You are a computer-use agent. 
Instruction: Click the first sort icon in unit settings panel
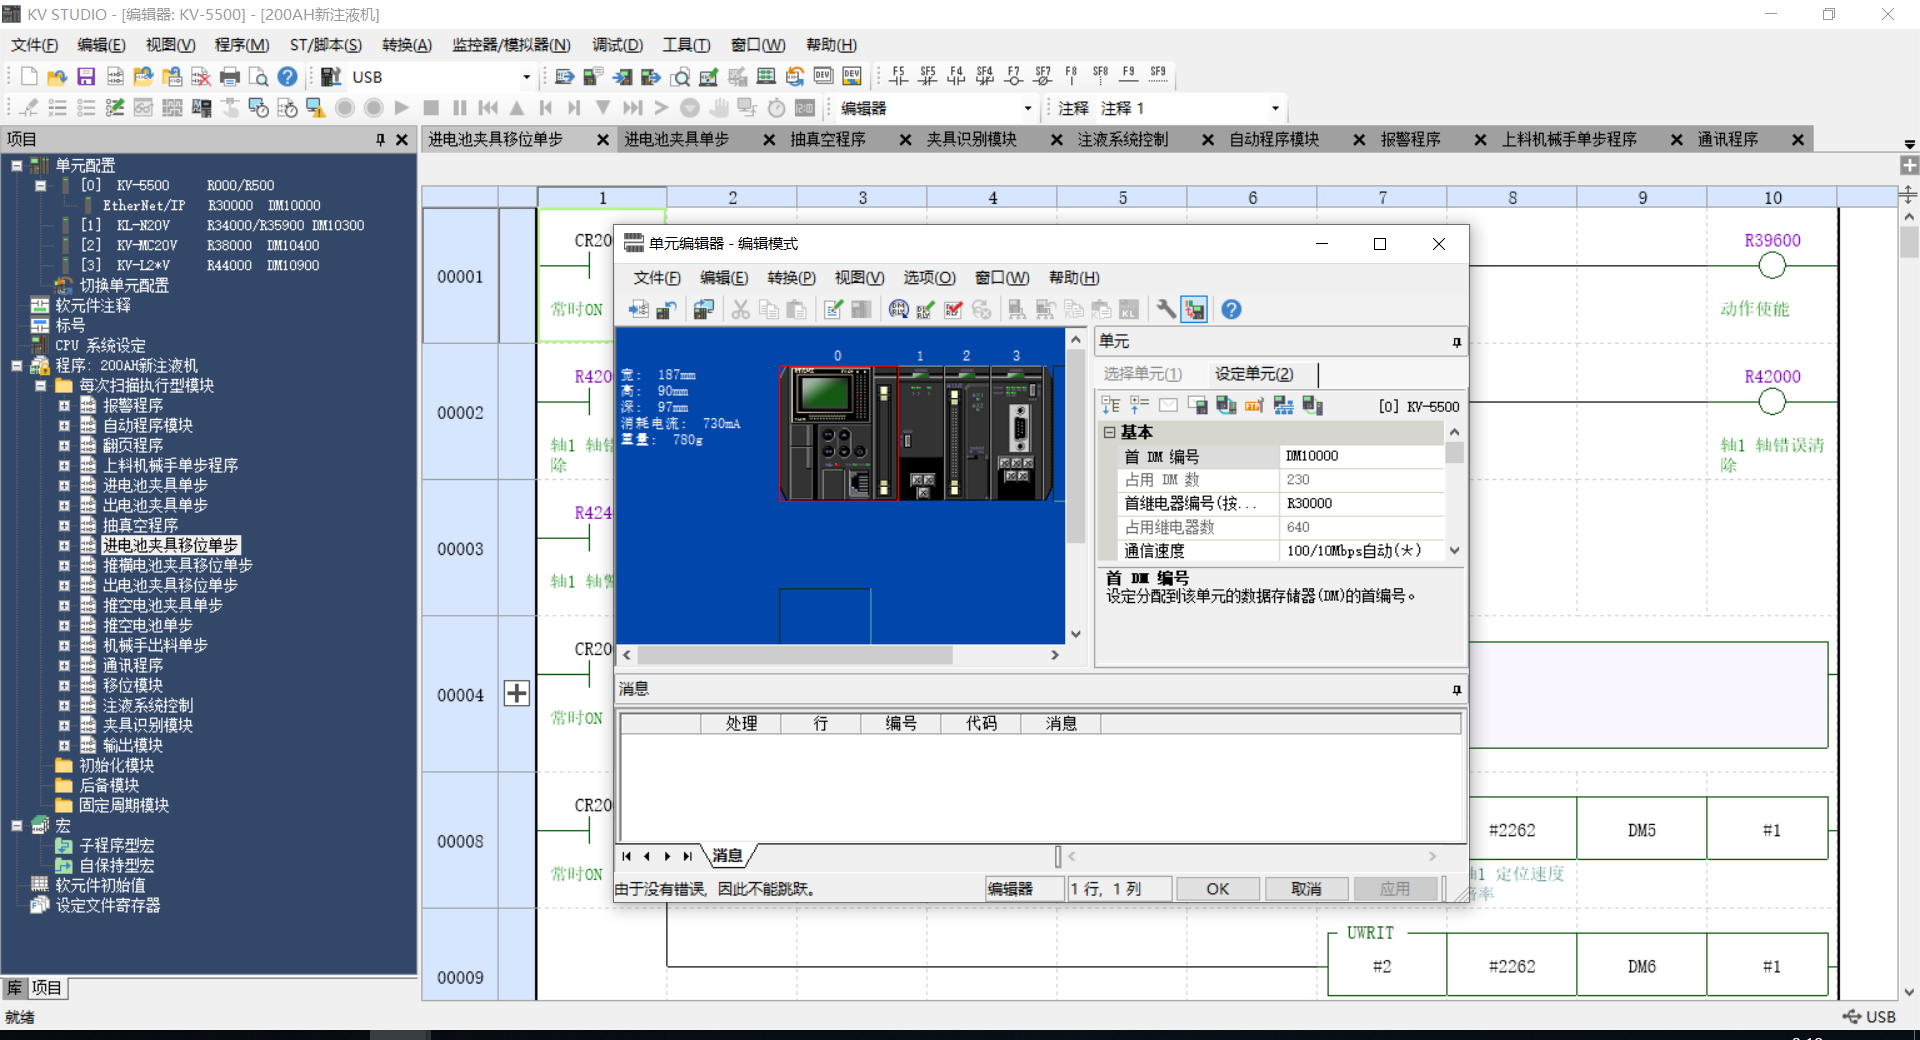tap(1110, 405)
